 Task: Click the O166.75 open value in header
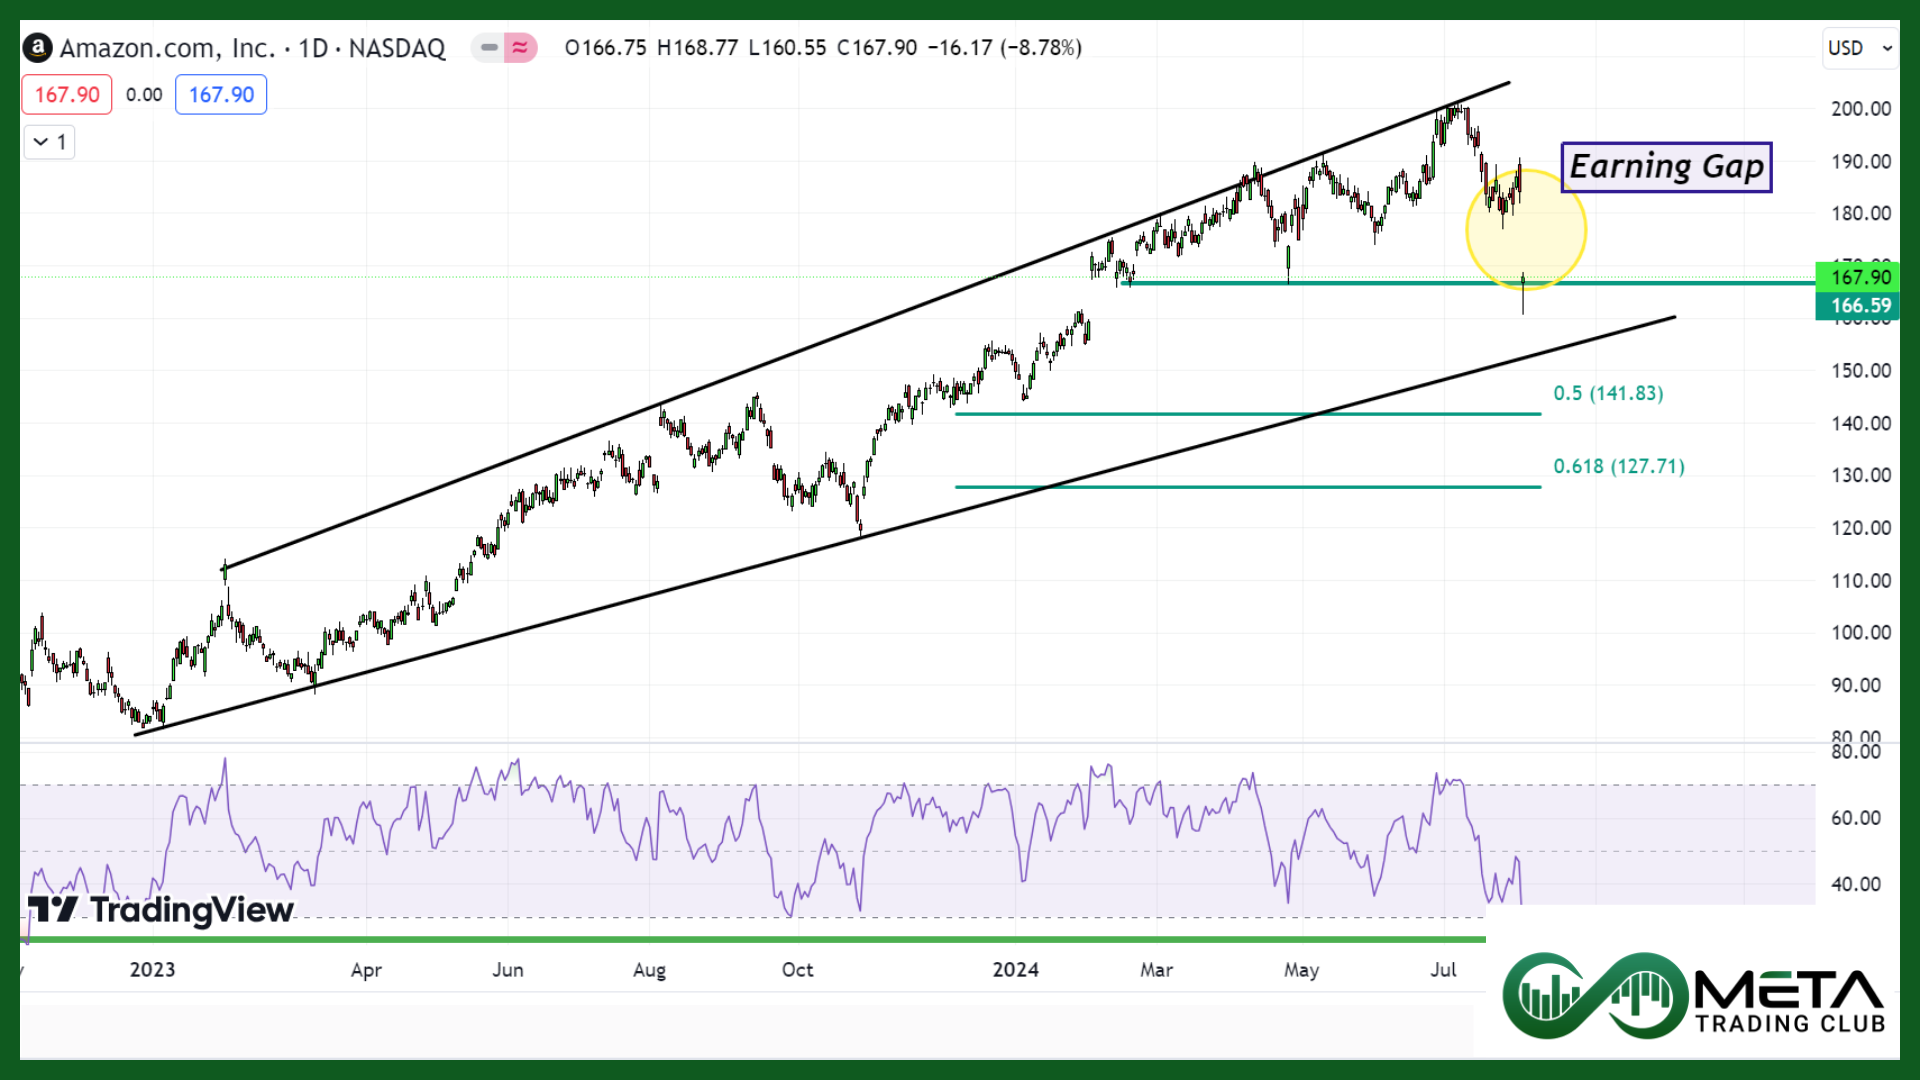(605, 48)
